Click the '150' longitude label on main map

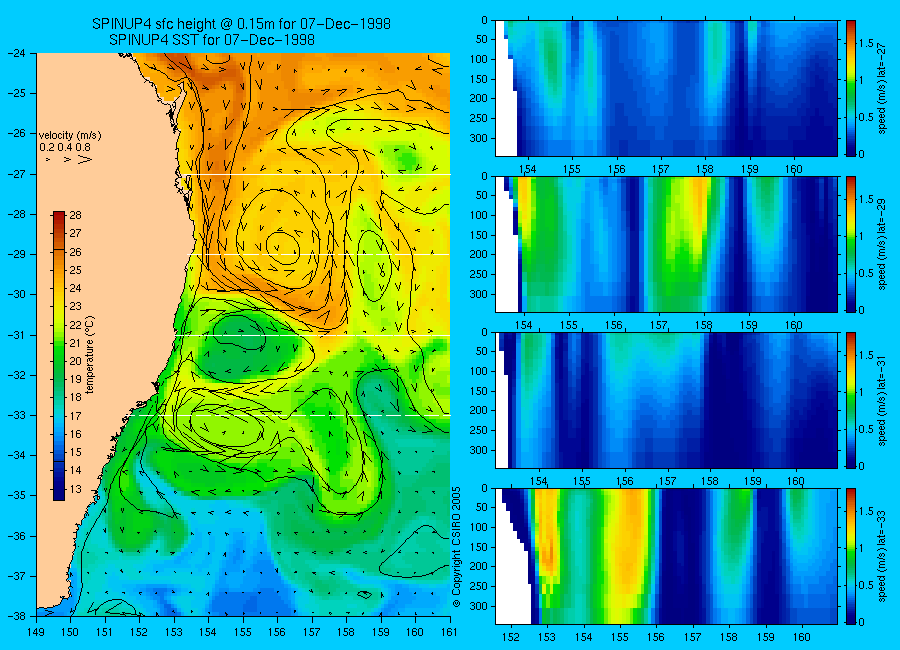(x=70, y=632)
